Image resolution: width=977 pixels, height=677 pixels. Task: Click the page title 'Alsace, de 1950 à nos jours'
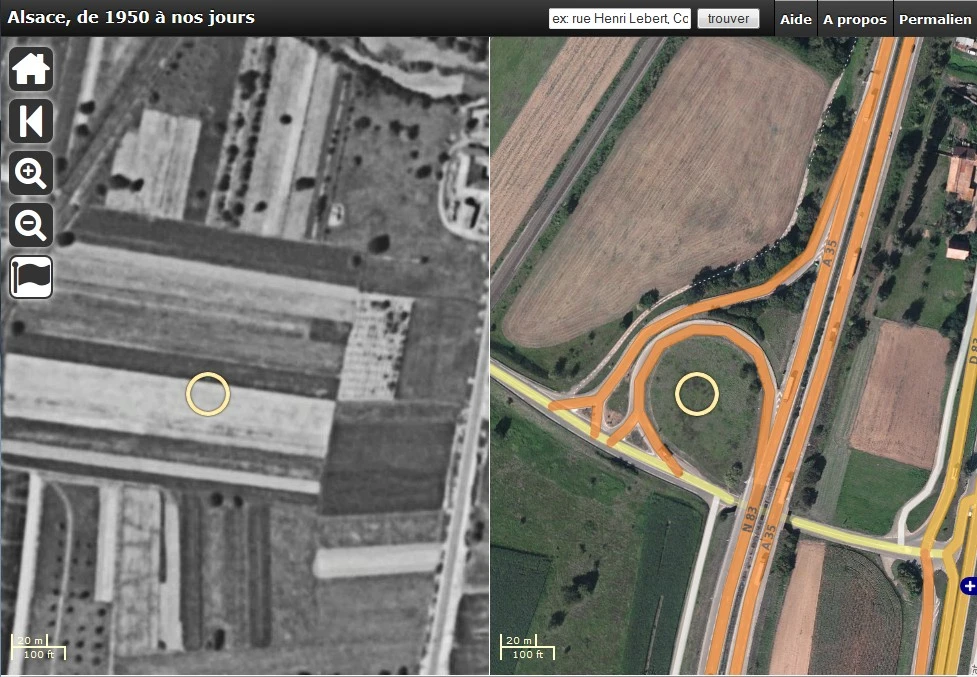(131, 17)
